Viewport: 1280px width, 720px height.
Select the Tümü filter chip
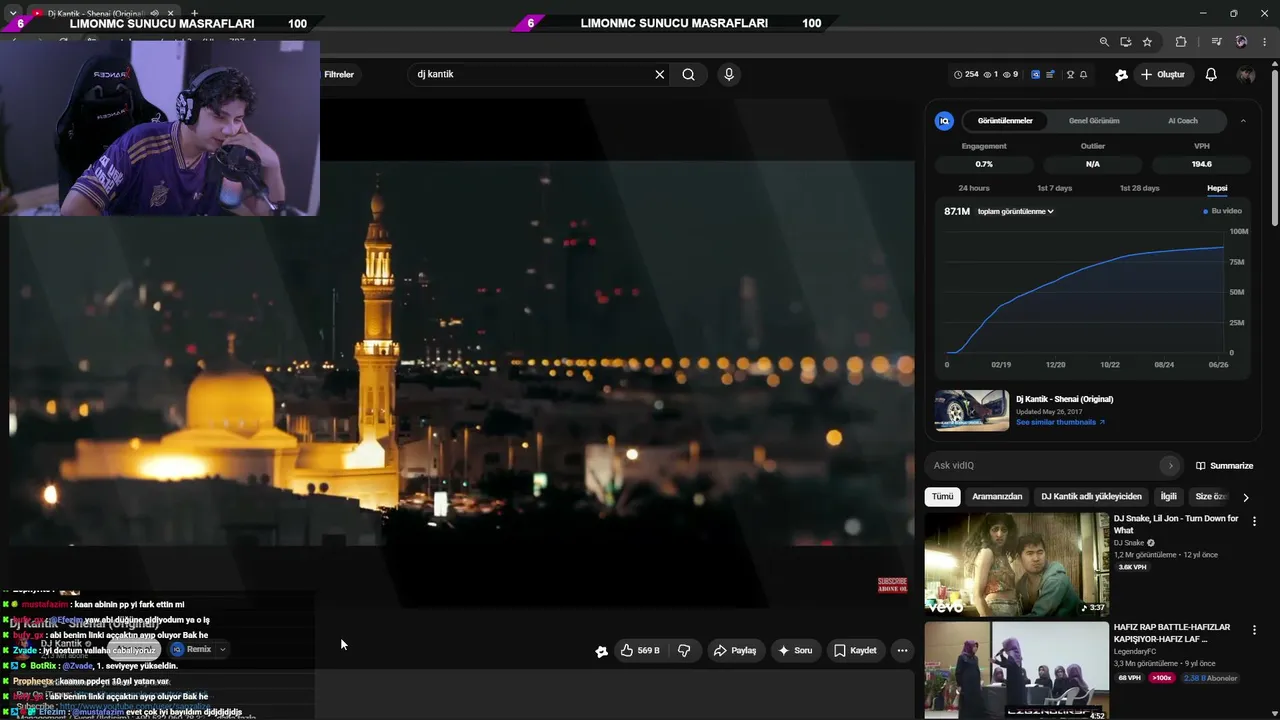[x=943, y=496]
